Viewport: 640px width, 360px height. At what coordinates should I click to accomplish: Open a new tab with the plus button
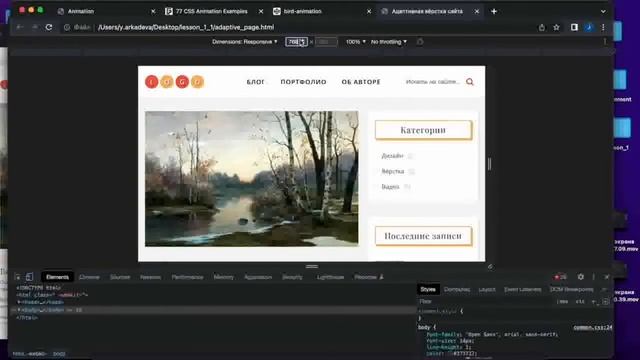[x=494, y=11]
